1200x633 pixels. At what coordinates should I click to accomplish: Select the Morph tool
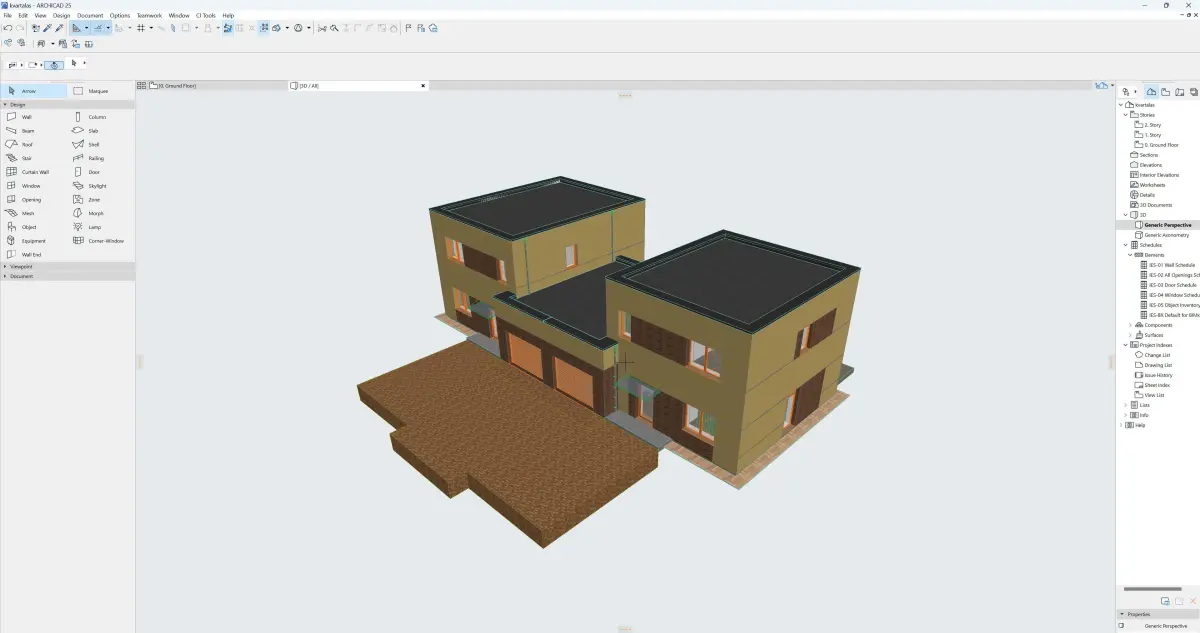click(x=100, y=213)
